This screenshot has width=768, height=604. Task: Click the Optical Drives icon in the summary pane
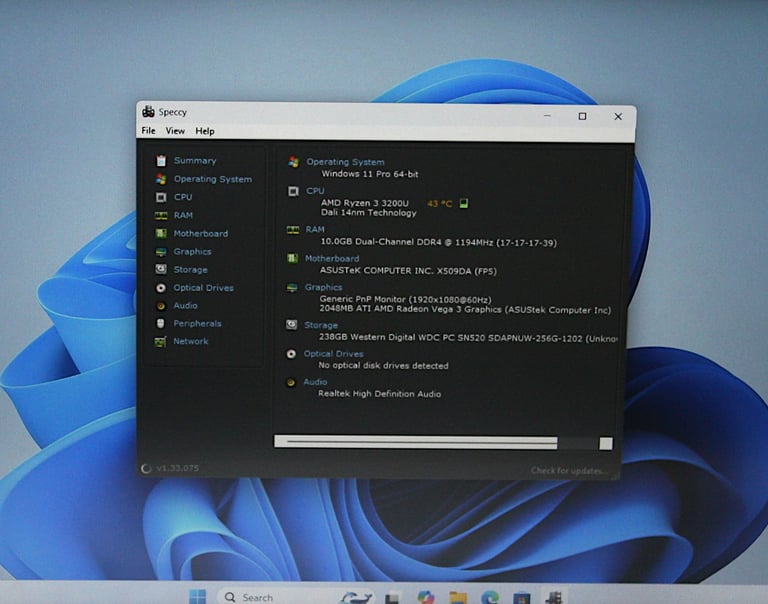(x=291, y=354)
